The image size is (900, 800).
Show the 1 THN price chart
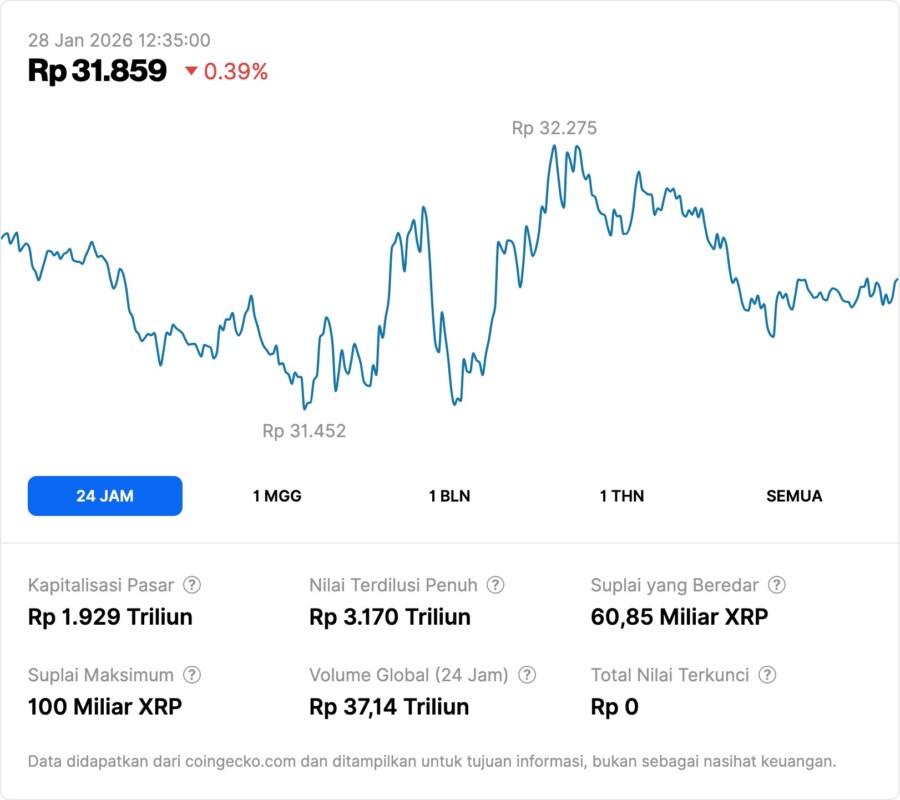pos(622,496)
